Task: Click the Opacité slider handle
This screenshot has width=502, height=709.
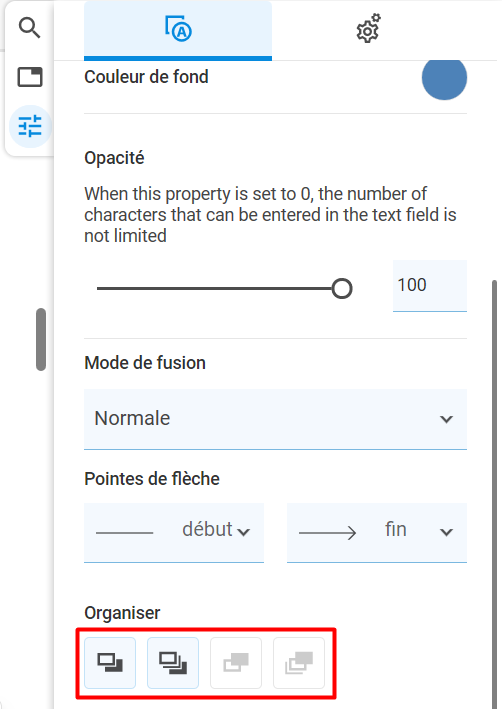Action: click(x=342, y=288)
